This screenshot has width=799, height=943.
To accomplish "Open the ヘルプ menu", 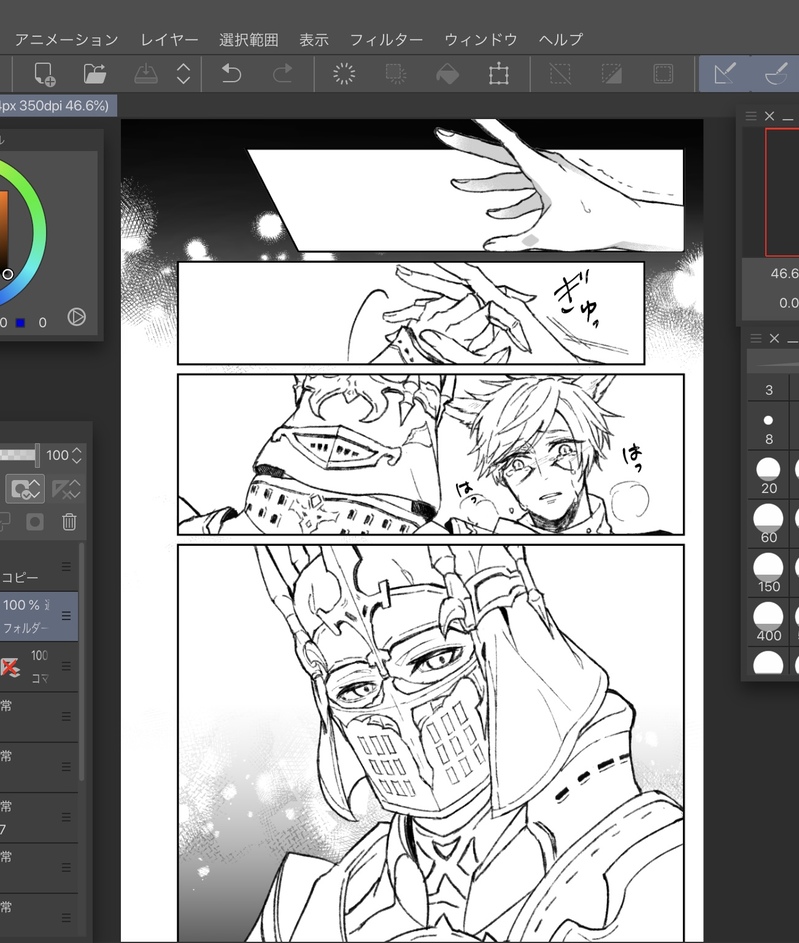I will point(560,40).
